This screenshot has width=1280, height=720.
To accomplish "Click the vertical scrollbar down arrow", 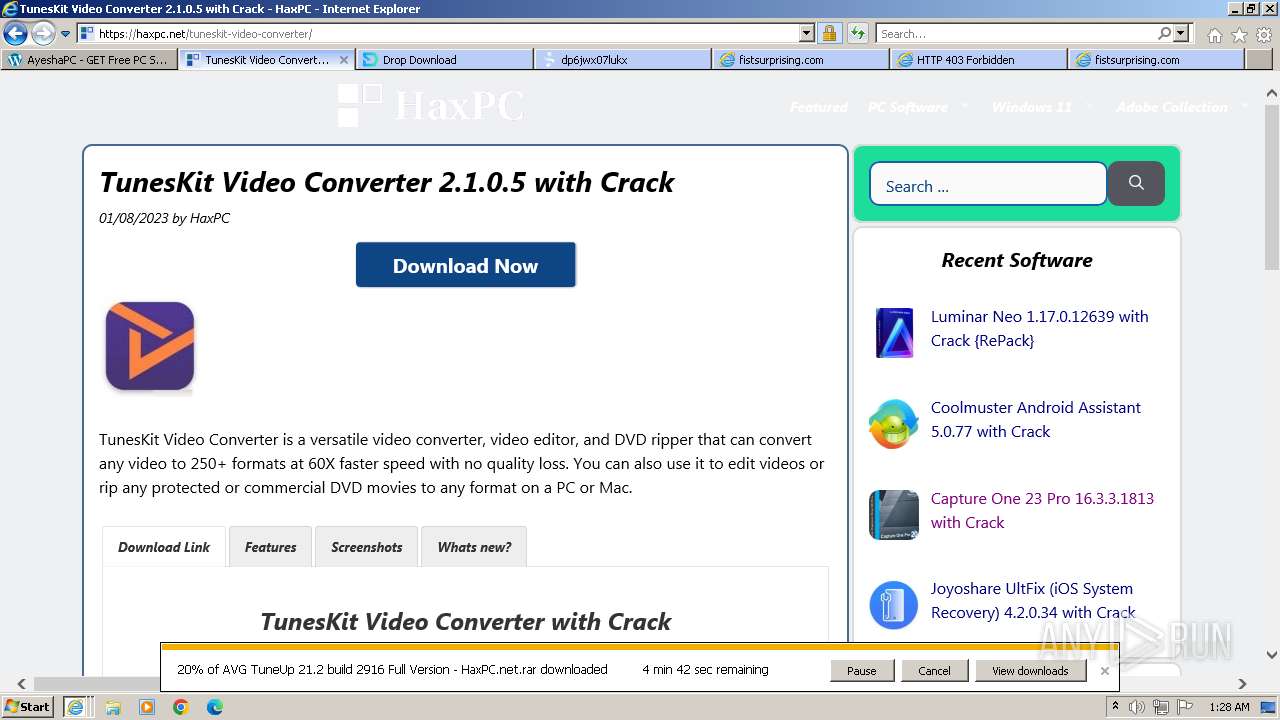I will point(1272,656).
